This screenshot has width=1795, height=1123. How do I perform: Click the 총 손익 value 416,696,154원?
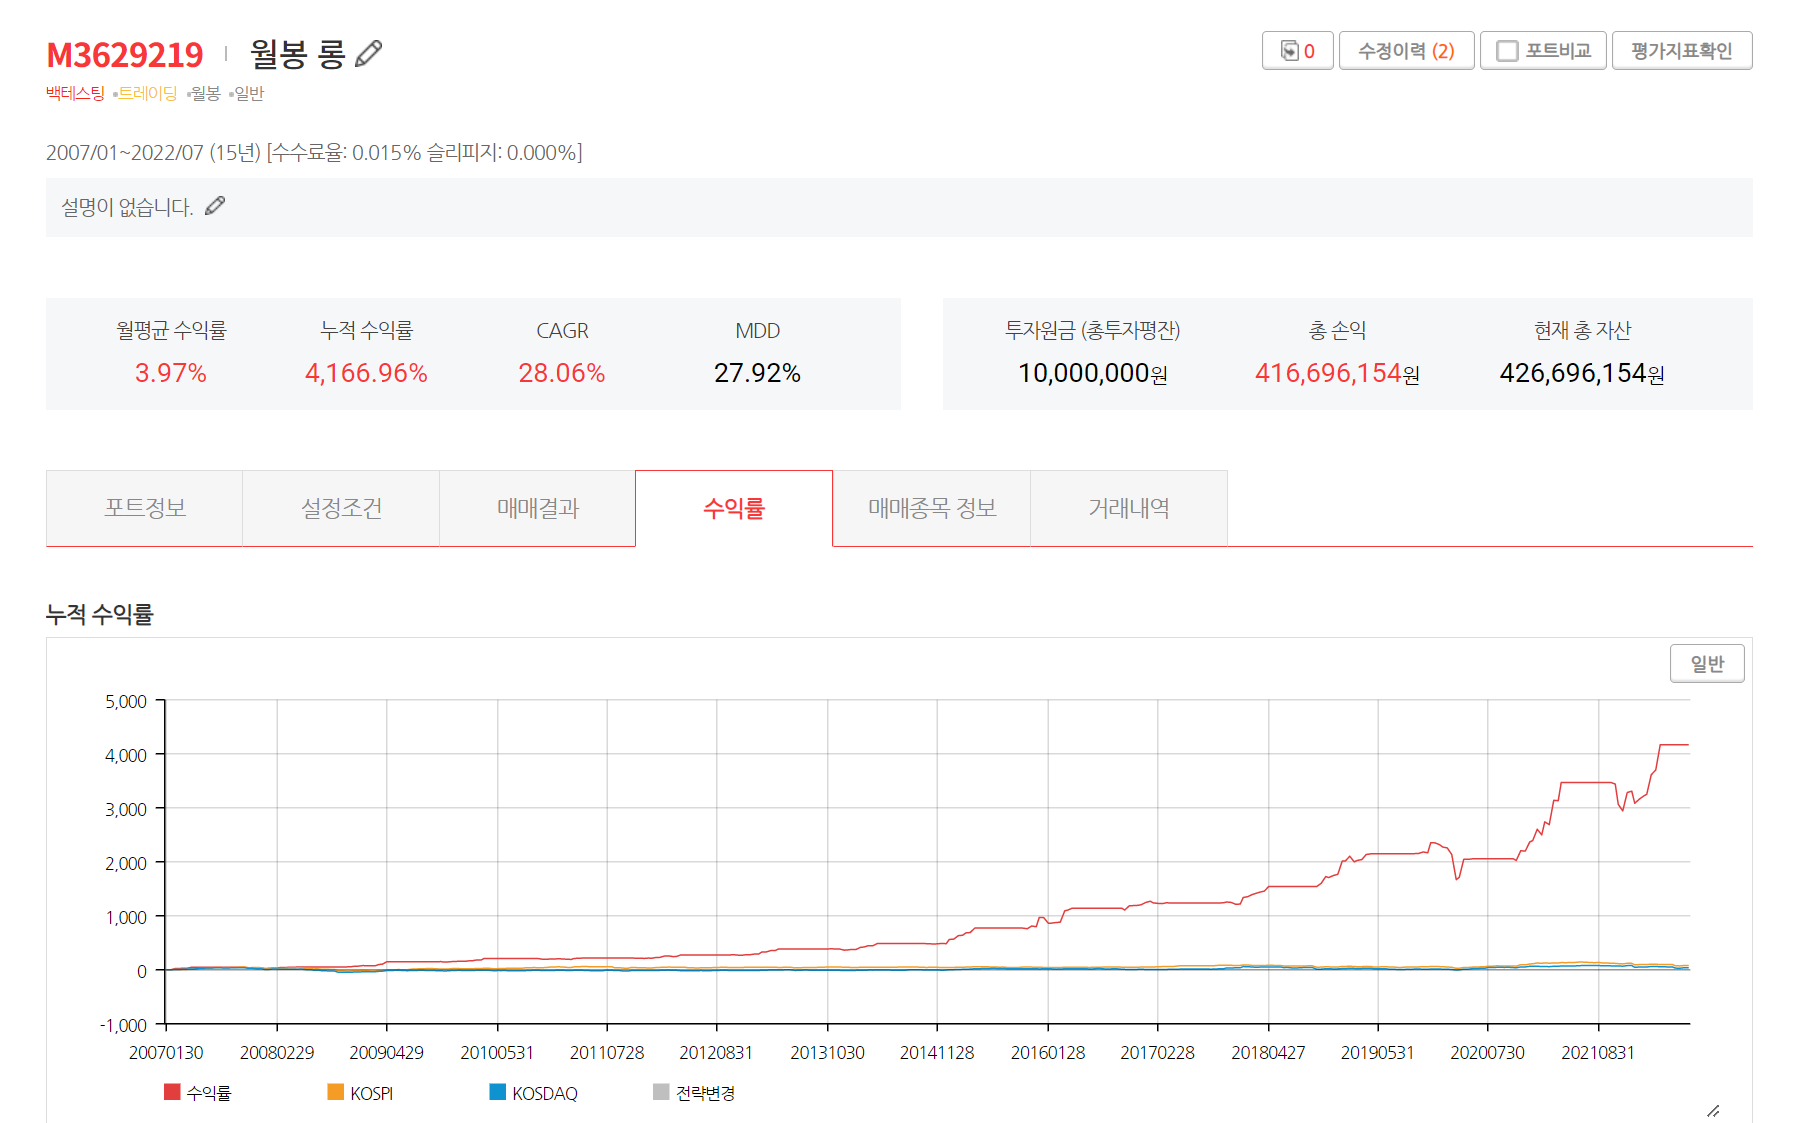coord(1337,373)
